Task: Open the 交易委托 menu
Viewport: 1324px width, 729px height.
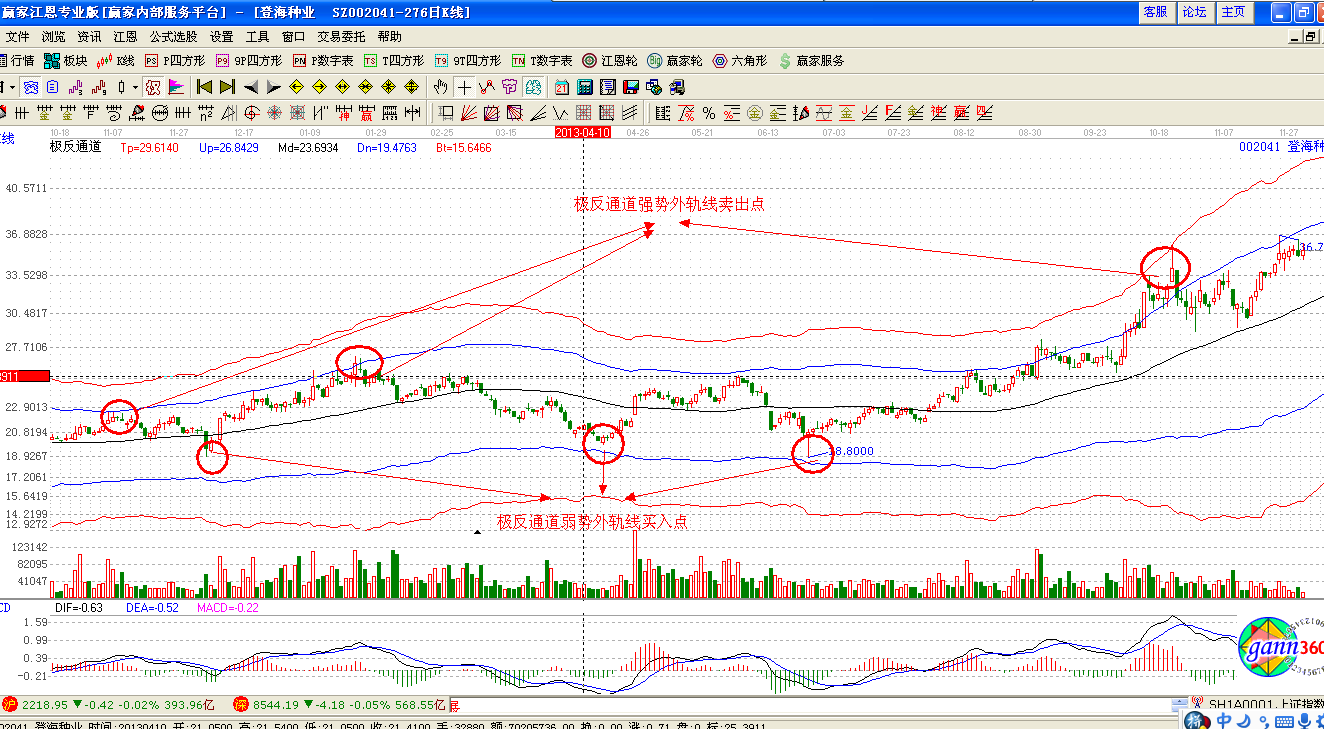Action: [341, 36]
